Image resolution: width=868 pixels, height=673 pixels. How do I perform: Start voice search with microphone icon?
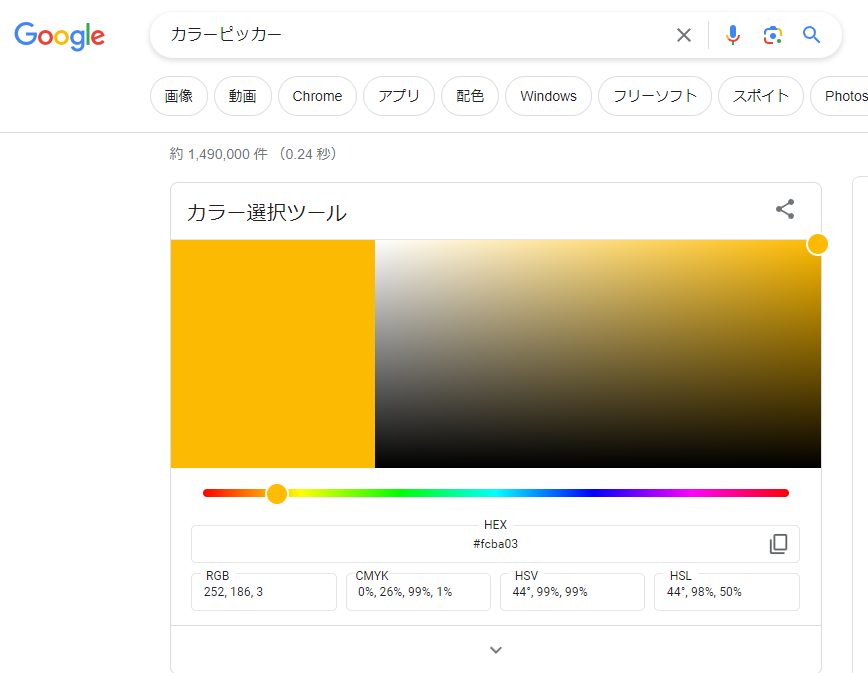point(732,35)
